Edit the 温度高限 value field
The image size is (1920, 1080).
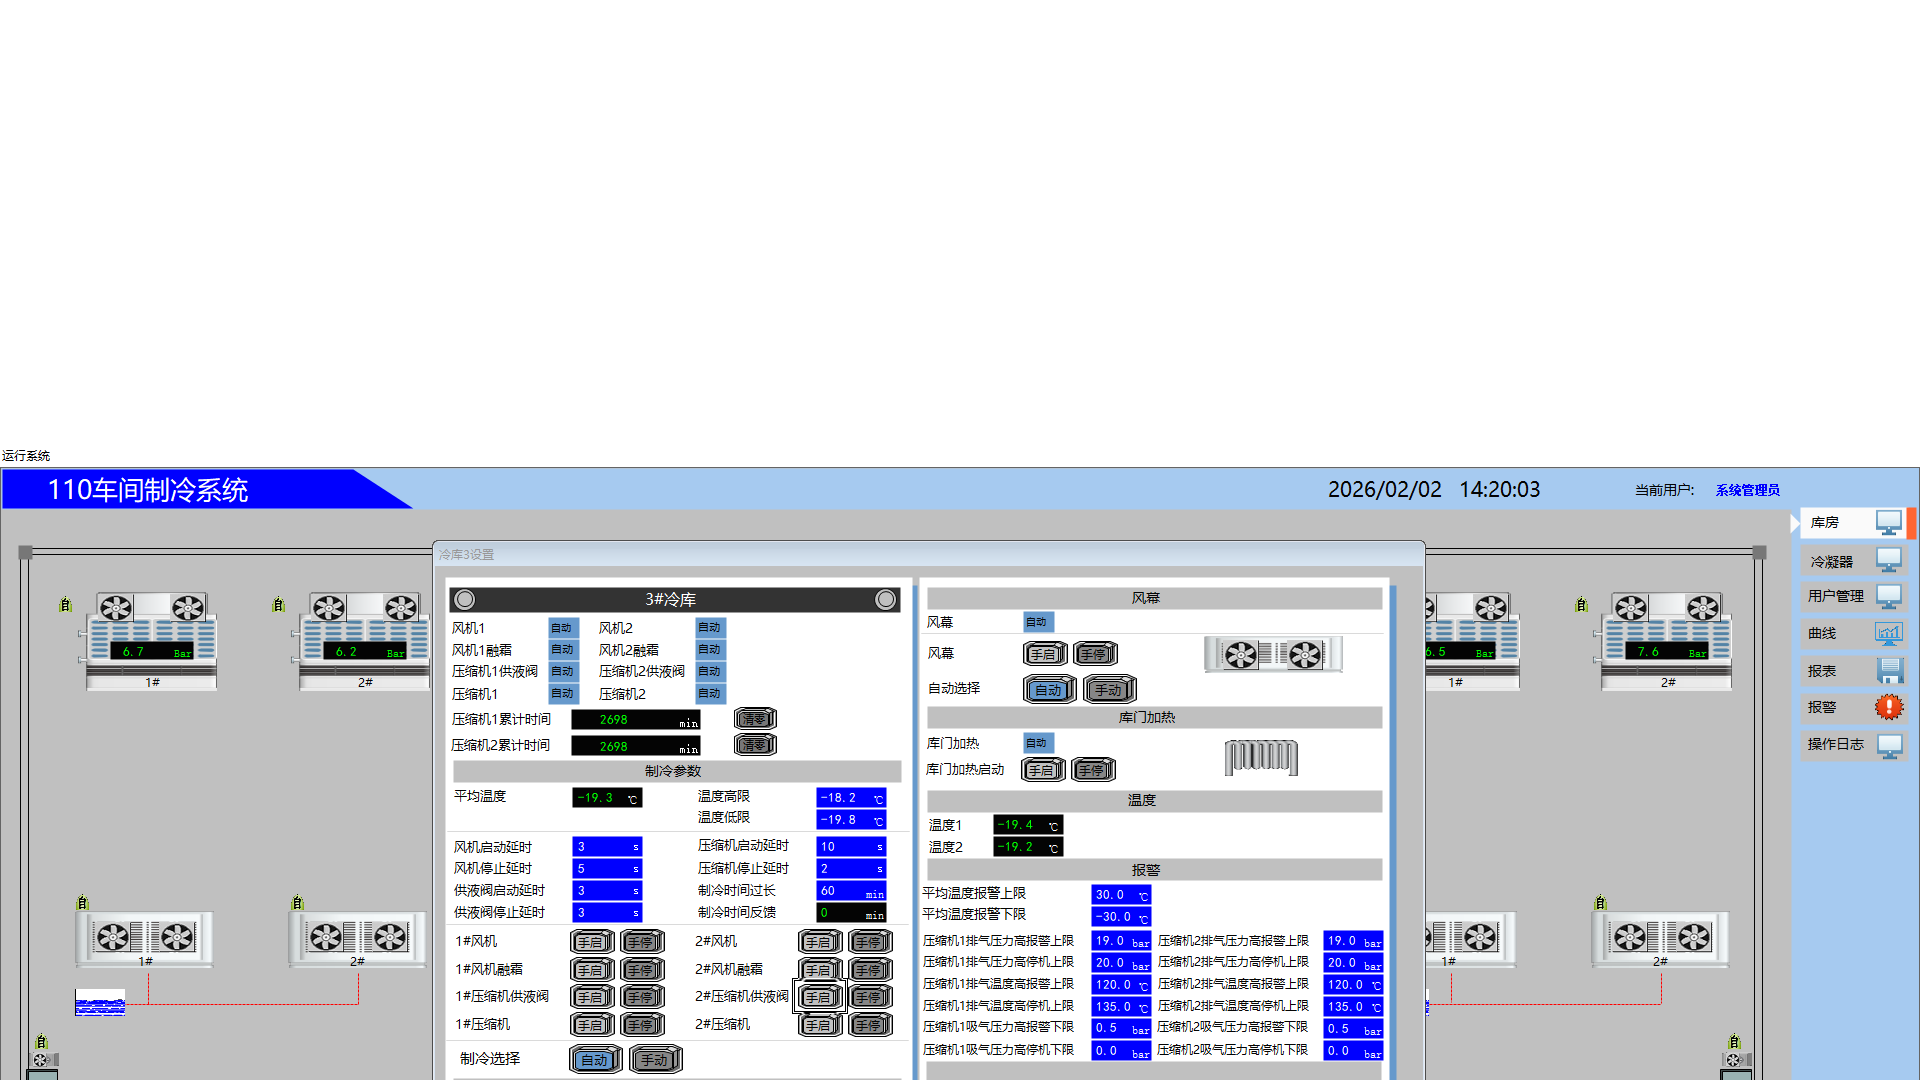tap(850, 798)
